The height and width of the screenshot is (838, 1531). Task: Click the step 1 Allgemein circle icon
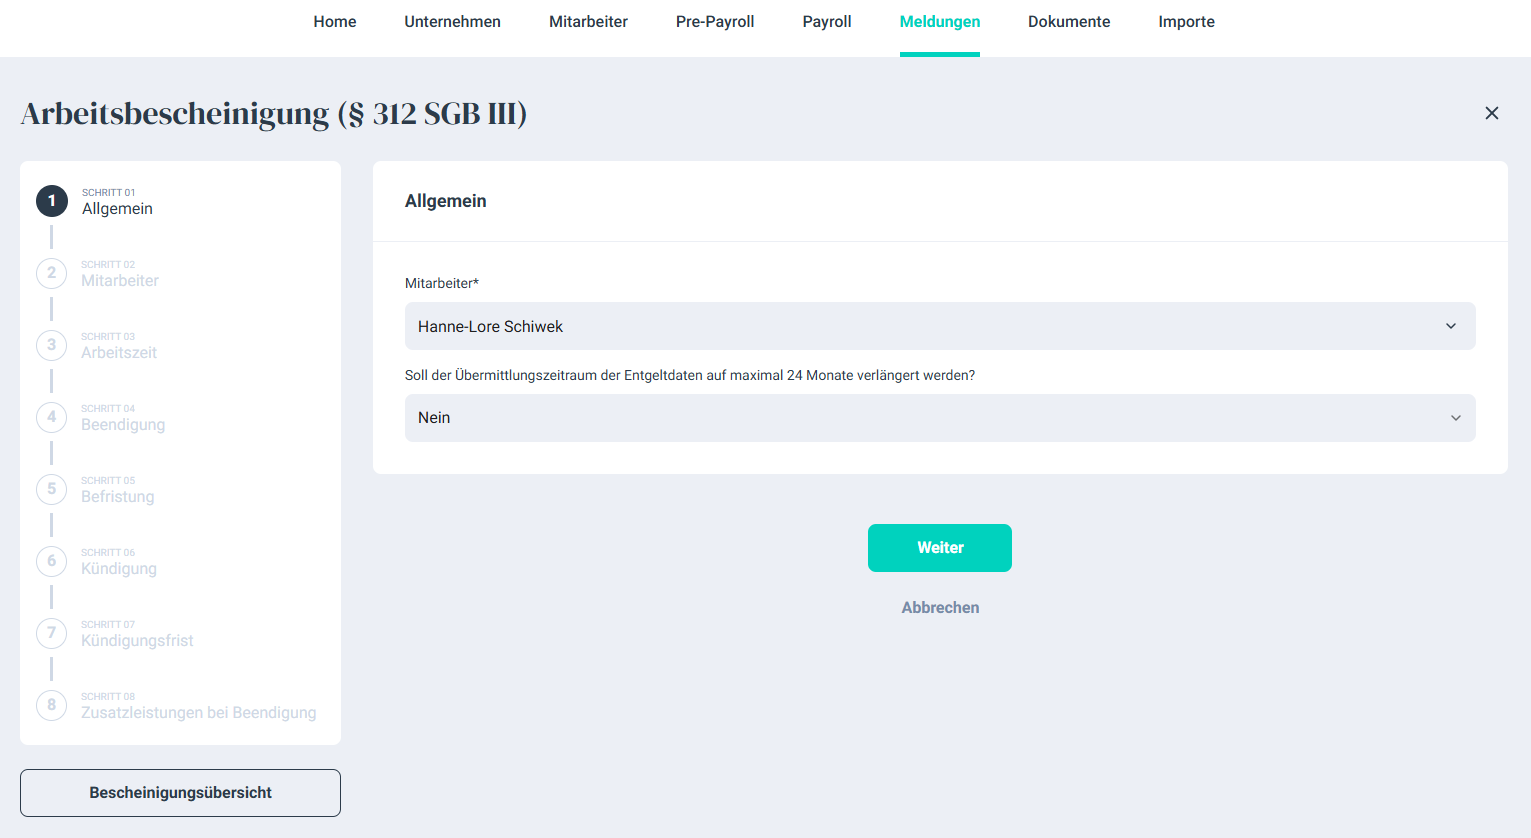pos(52,201)
